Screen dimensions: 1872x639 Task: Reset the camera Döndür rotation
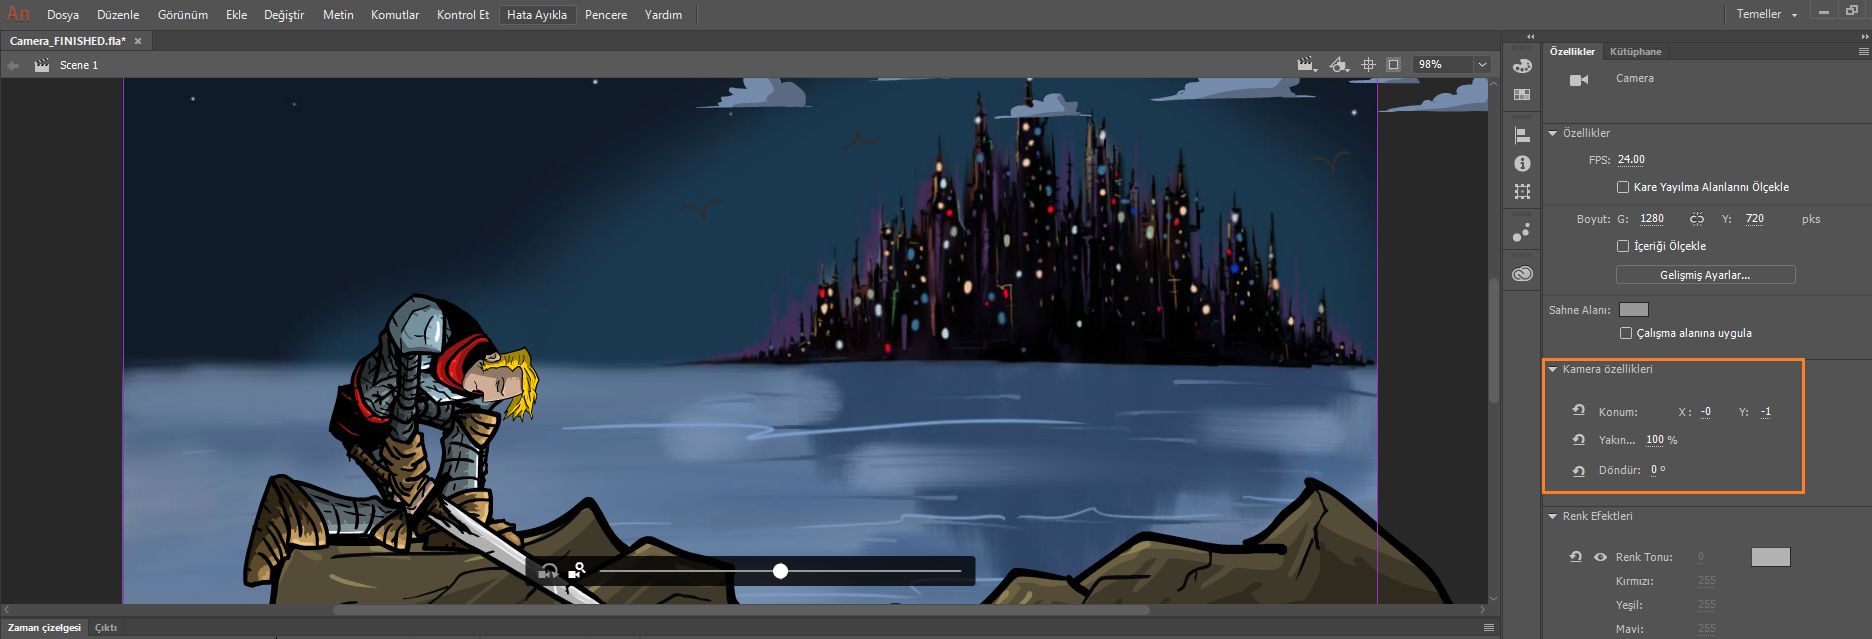click(x=1579, y=470)
